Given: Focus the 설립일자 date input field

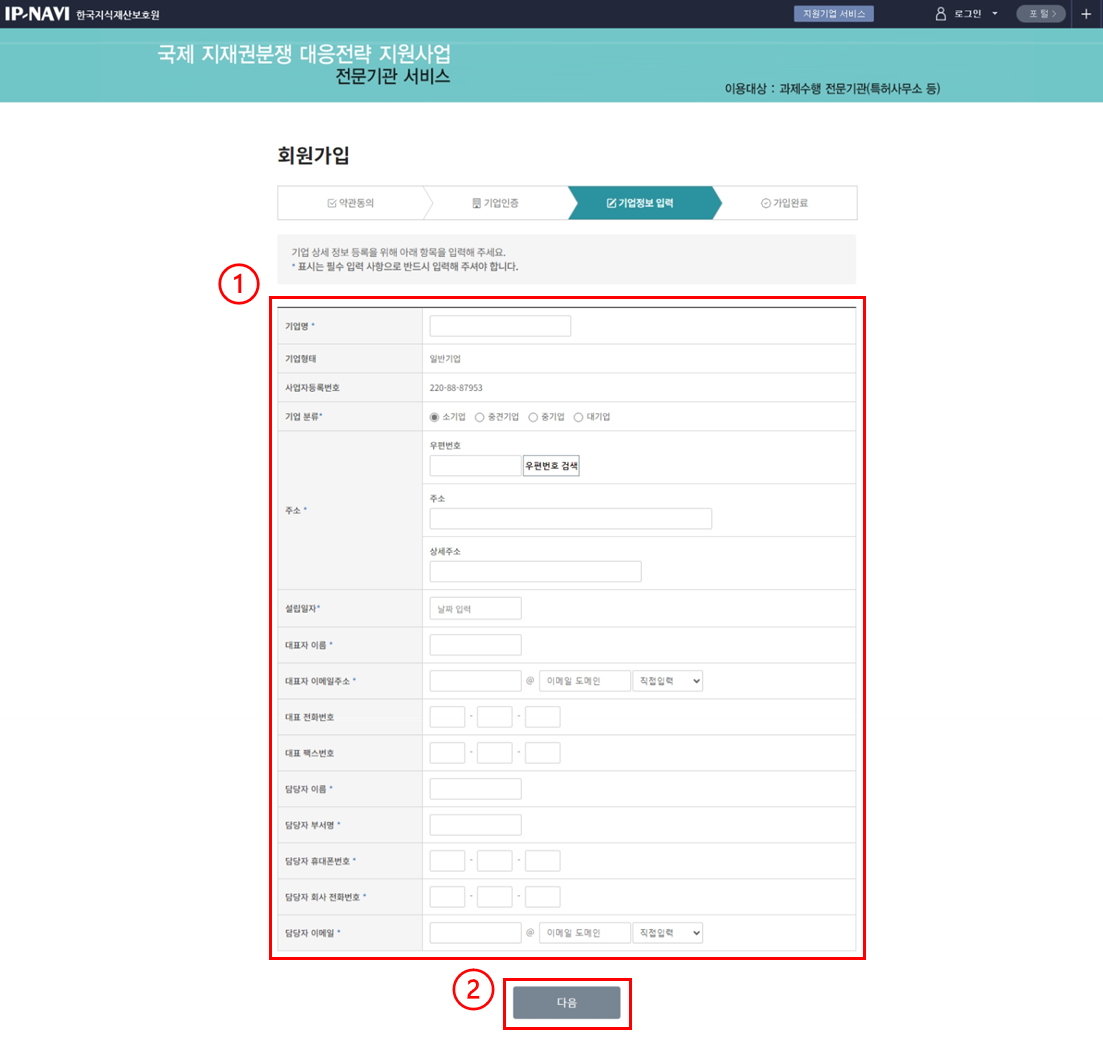Looking at the screenshot, I should click(475, 609).
